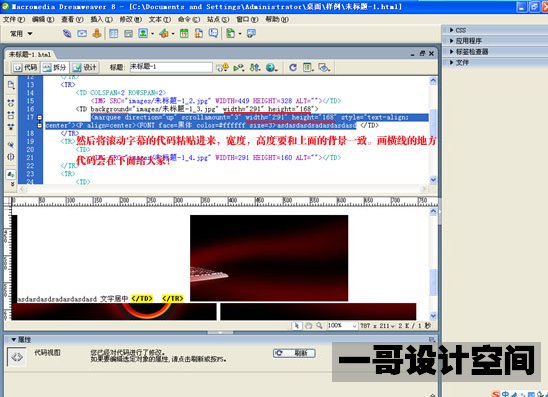Switch to 拆分 (Split) view
This screenshot has height=397, width=548.
click(x=55, y=67)
